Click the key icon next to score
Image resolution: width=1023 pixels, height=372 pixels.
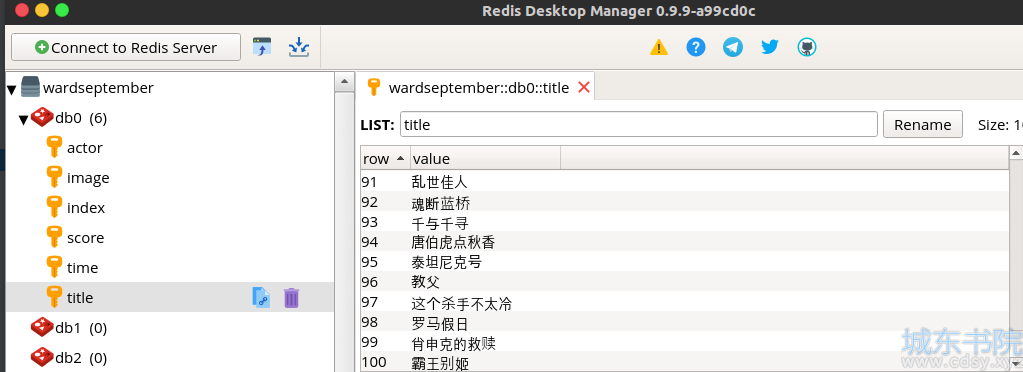pyautogui.click(x=55, y=238)
